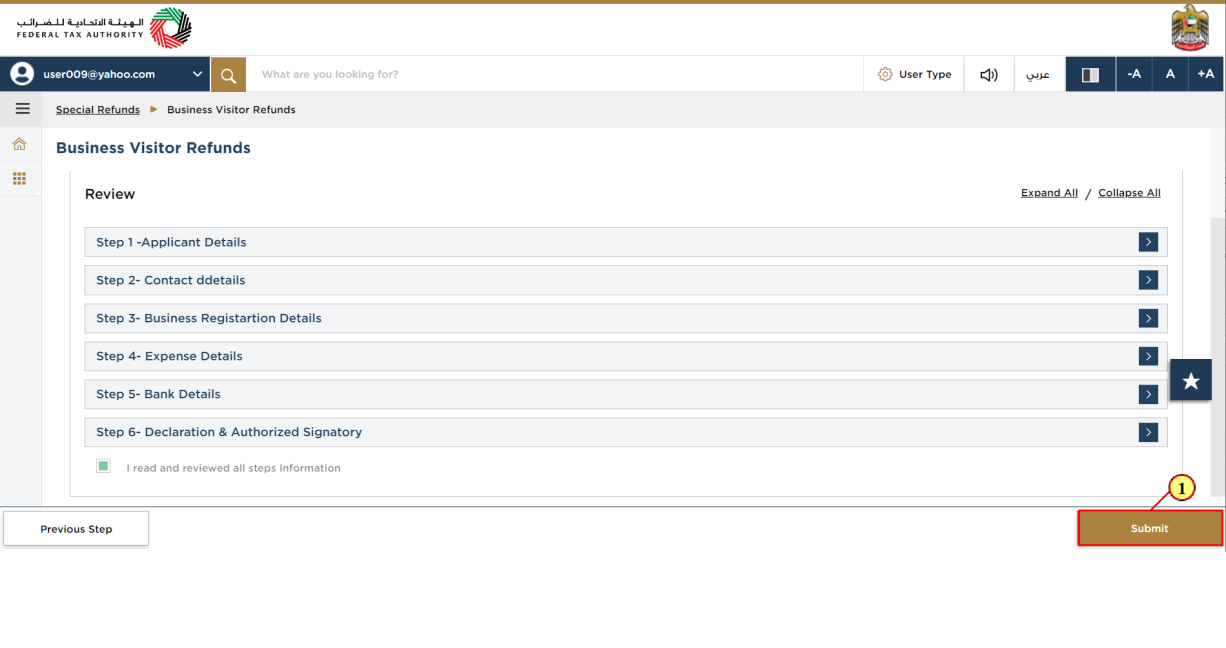Submit the refund application
The width and height of the screenshot is (1226, 648).
1150,528
